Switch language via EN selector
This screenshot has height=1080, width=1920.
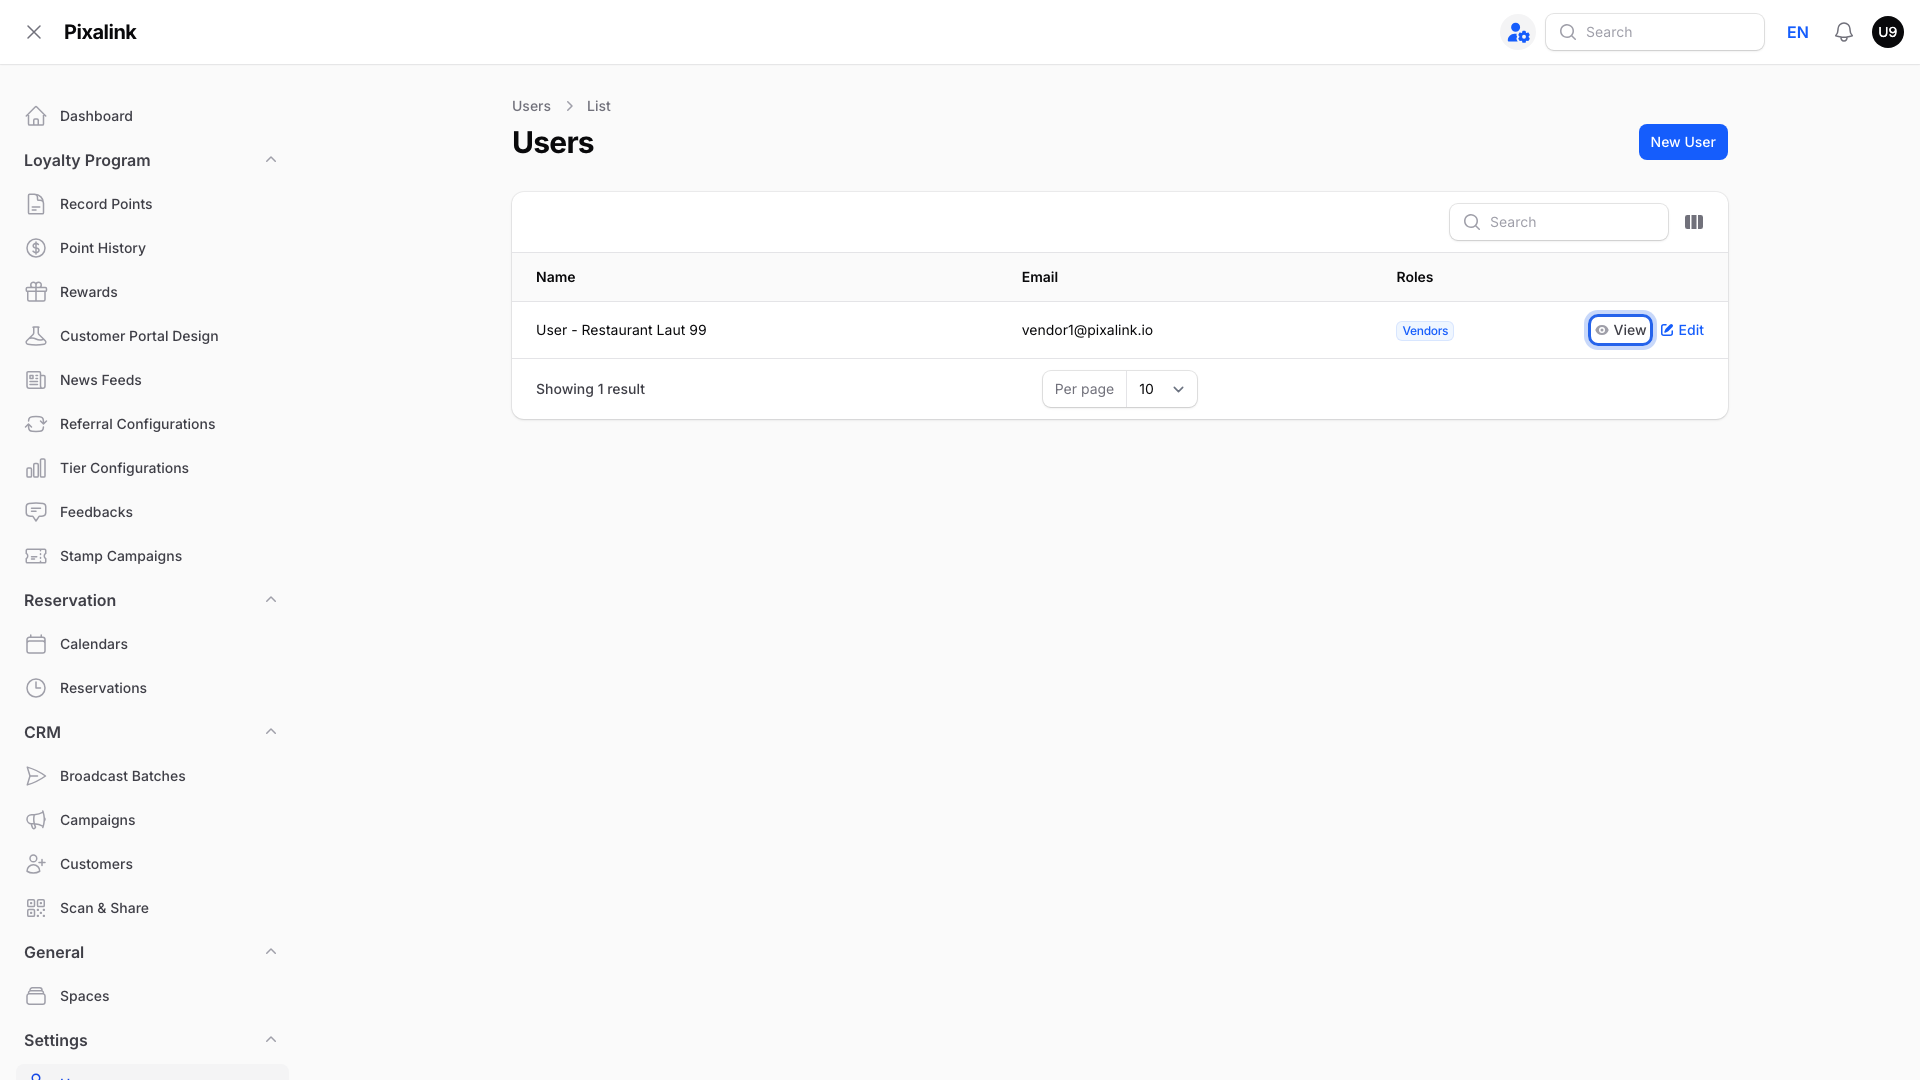(1797, 32)
